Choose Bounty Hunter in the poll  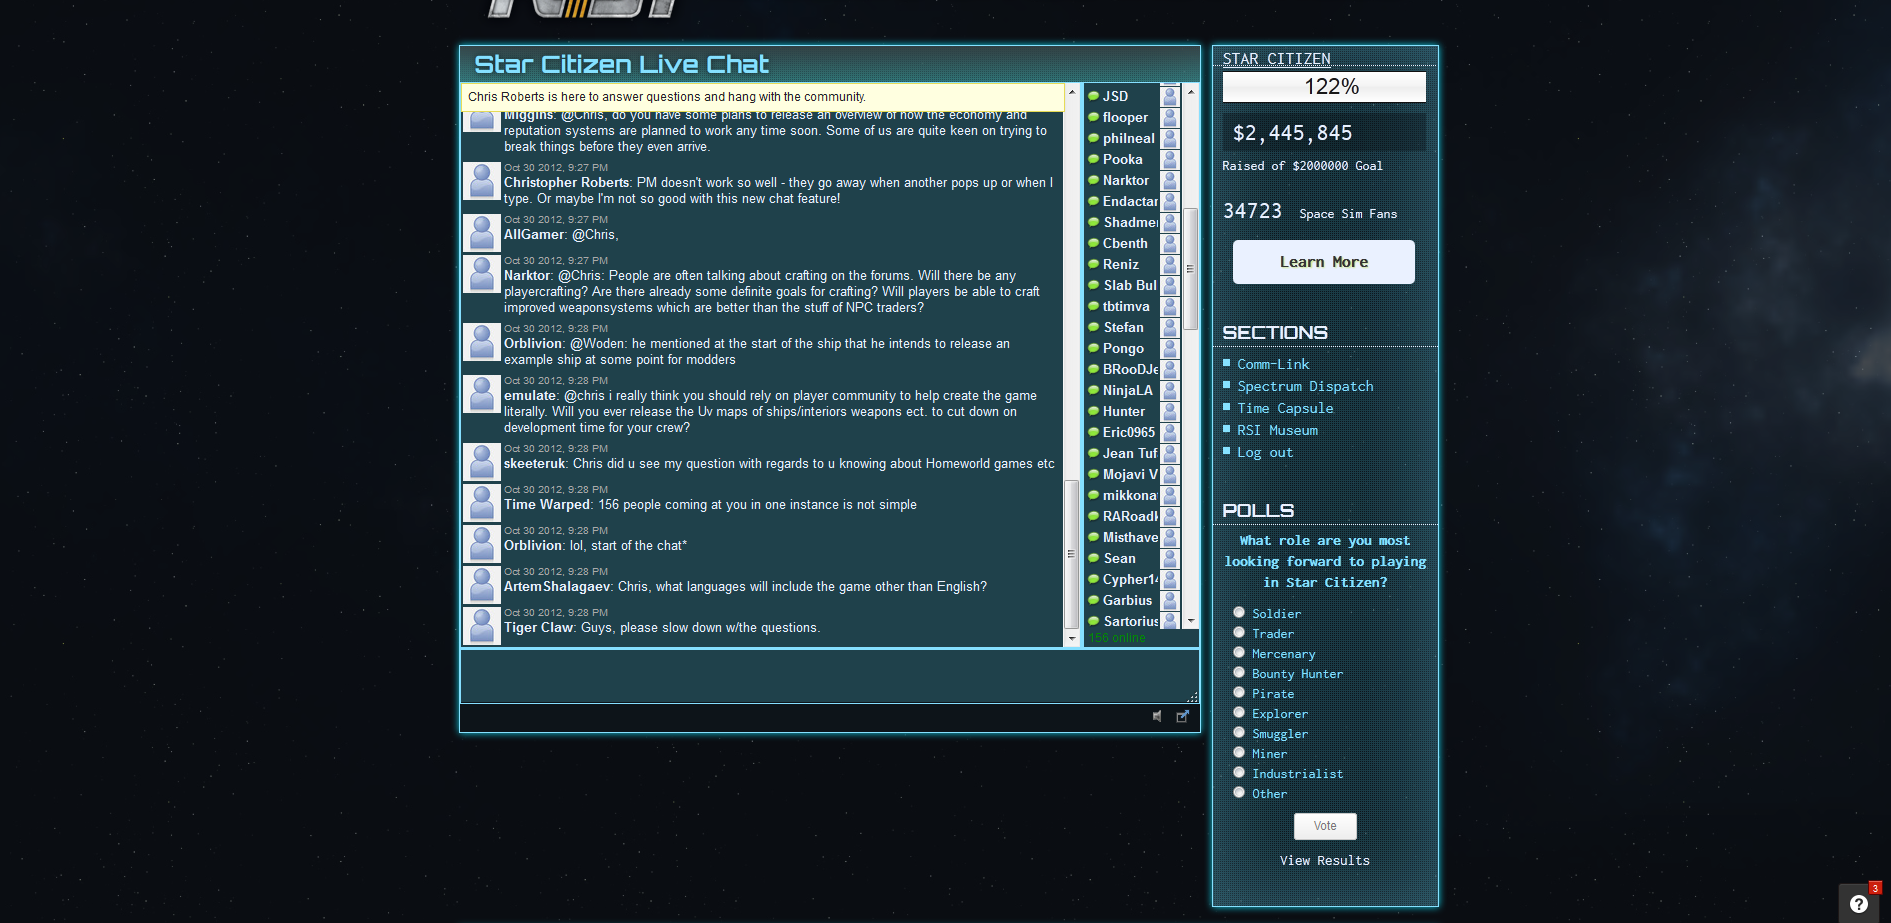pyautogui.click(x=1239, y=672)
